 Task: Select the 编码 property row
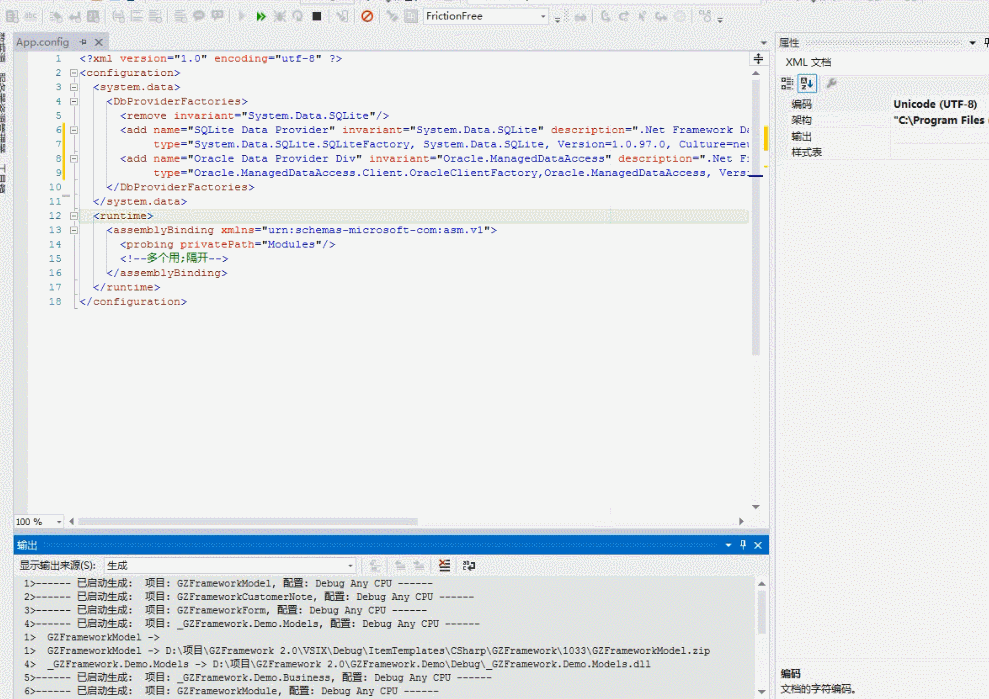pos(885,104)
